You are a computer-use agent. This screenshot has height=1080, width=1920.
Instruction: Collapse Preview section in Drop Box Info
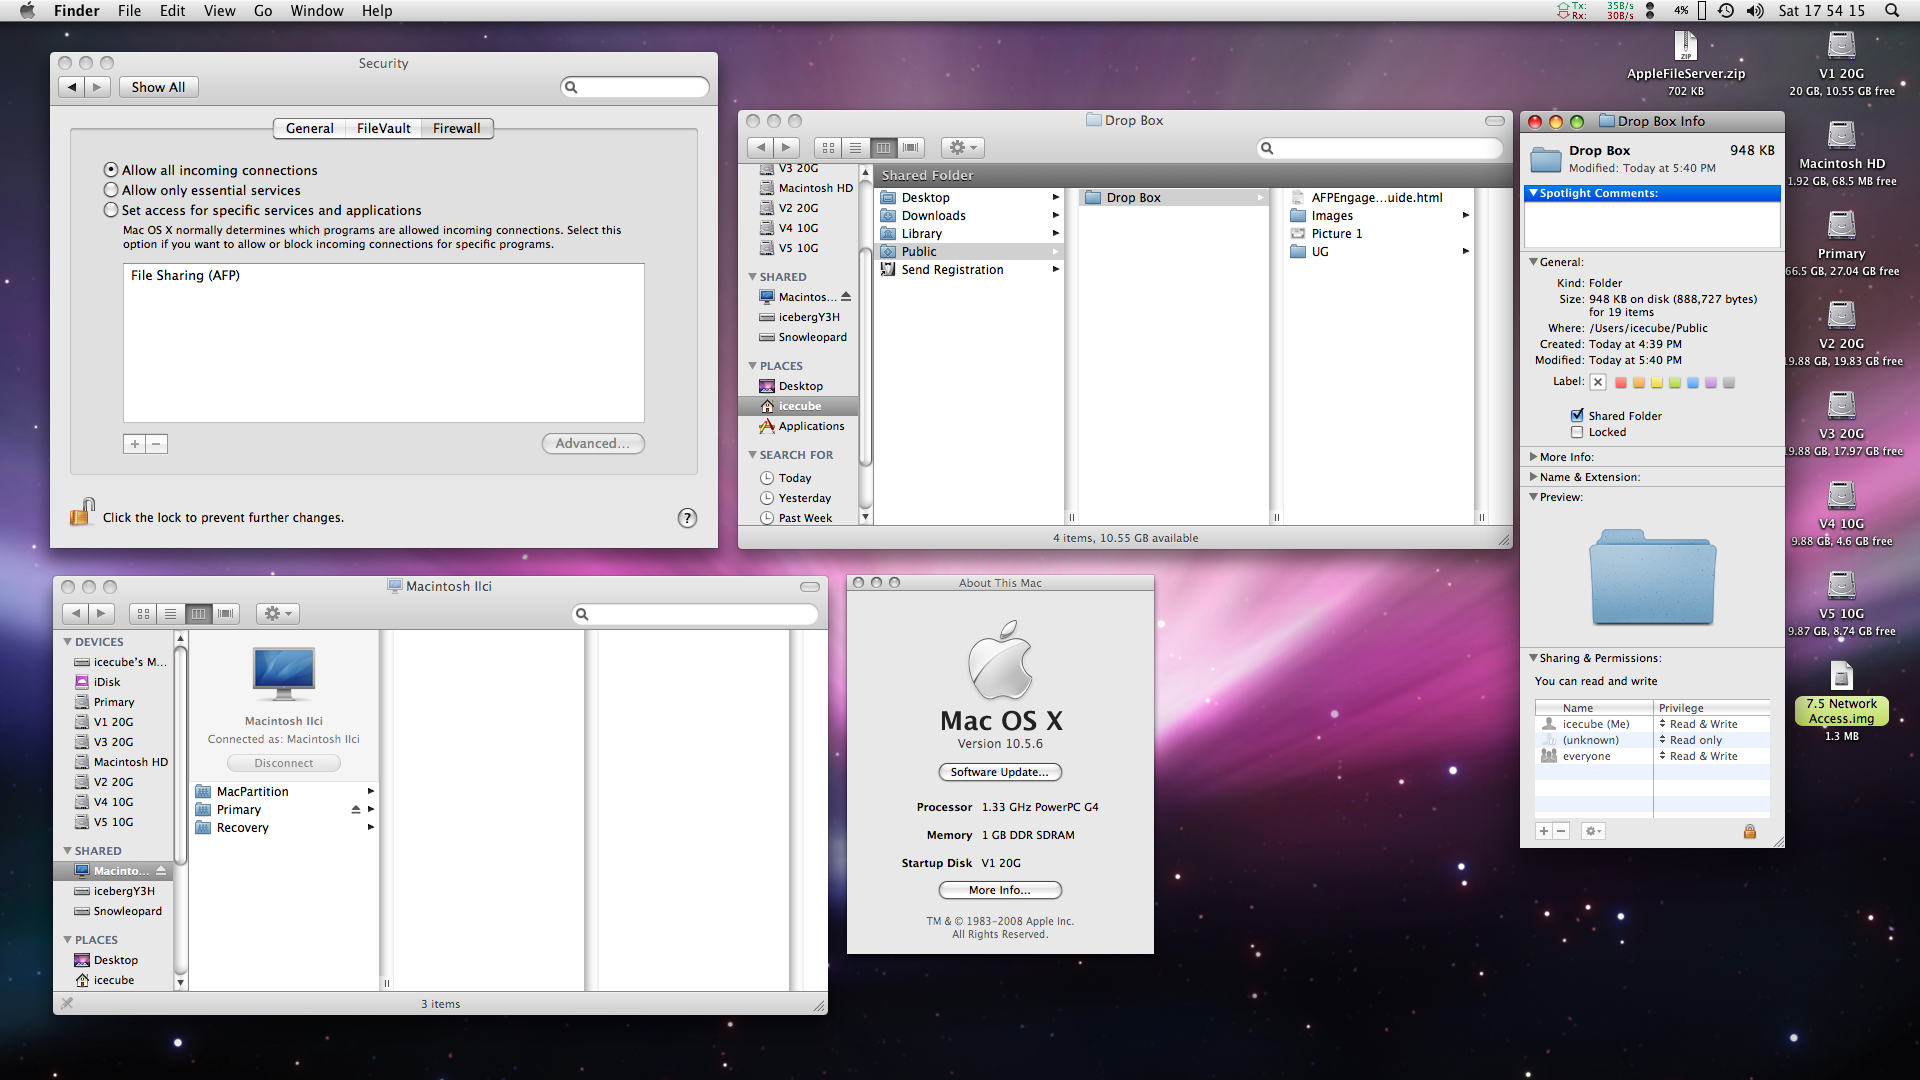click(x=1533, y=497)
